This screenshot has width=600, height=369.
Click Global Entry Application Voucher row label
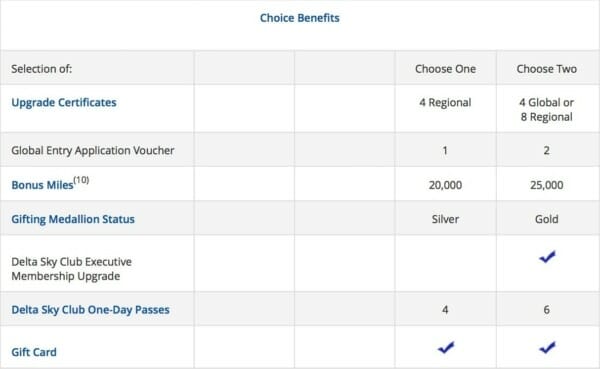[x=93, y=150]
